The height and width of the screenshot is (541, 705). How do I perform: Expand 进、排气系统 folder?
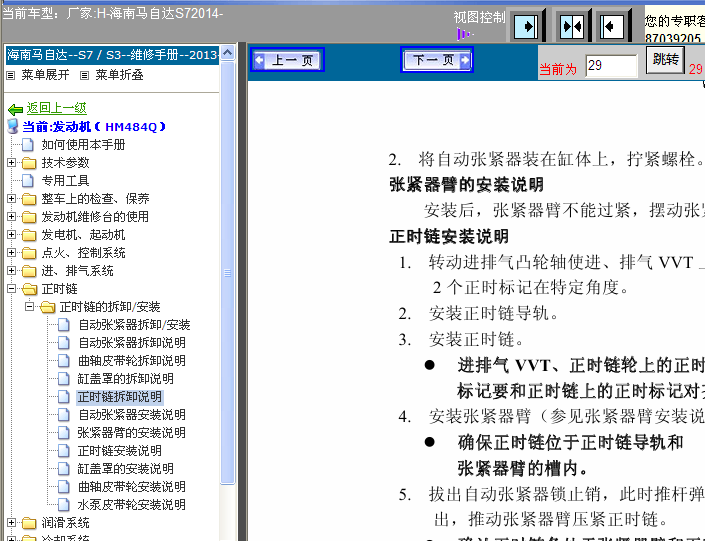(12, 270)
